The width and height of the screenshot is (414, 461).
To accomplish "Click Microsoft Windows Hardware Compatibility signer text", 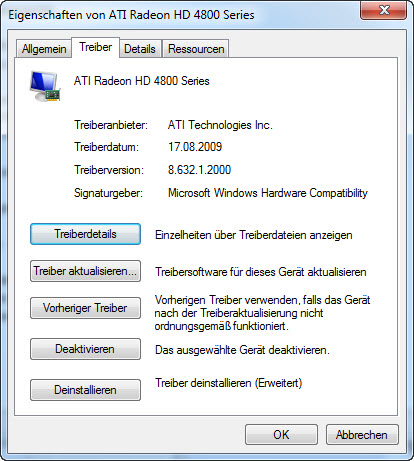I will pyautogui.click(x=268, y=193).
